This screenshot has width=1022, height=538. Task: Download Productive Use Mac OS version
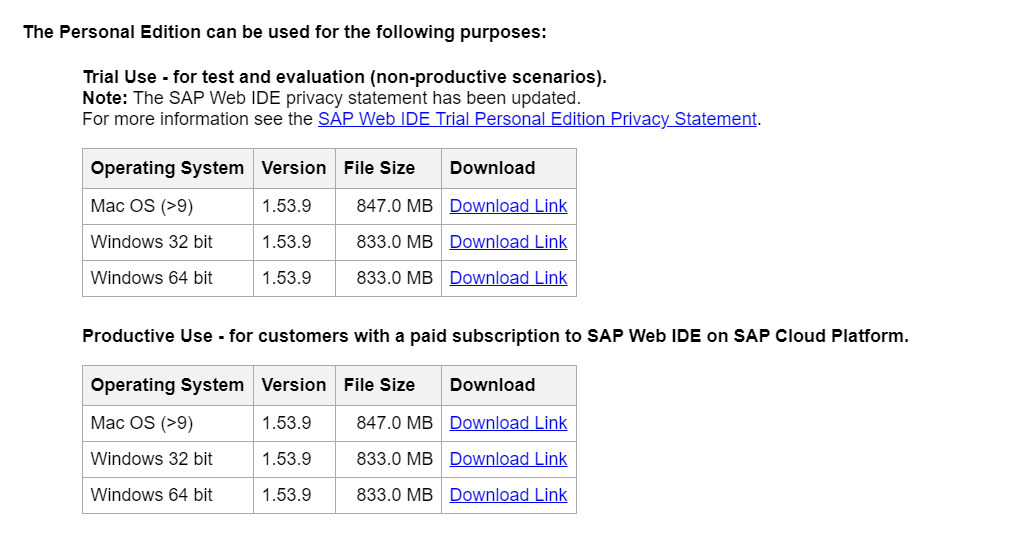[508, 423]
